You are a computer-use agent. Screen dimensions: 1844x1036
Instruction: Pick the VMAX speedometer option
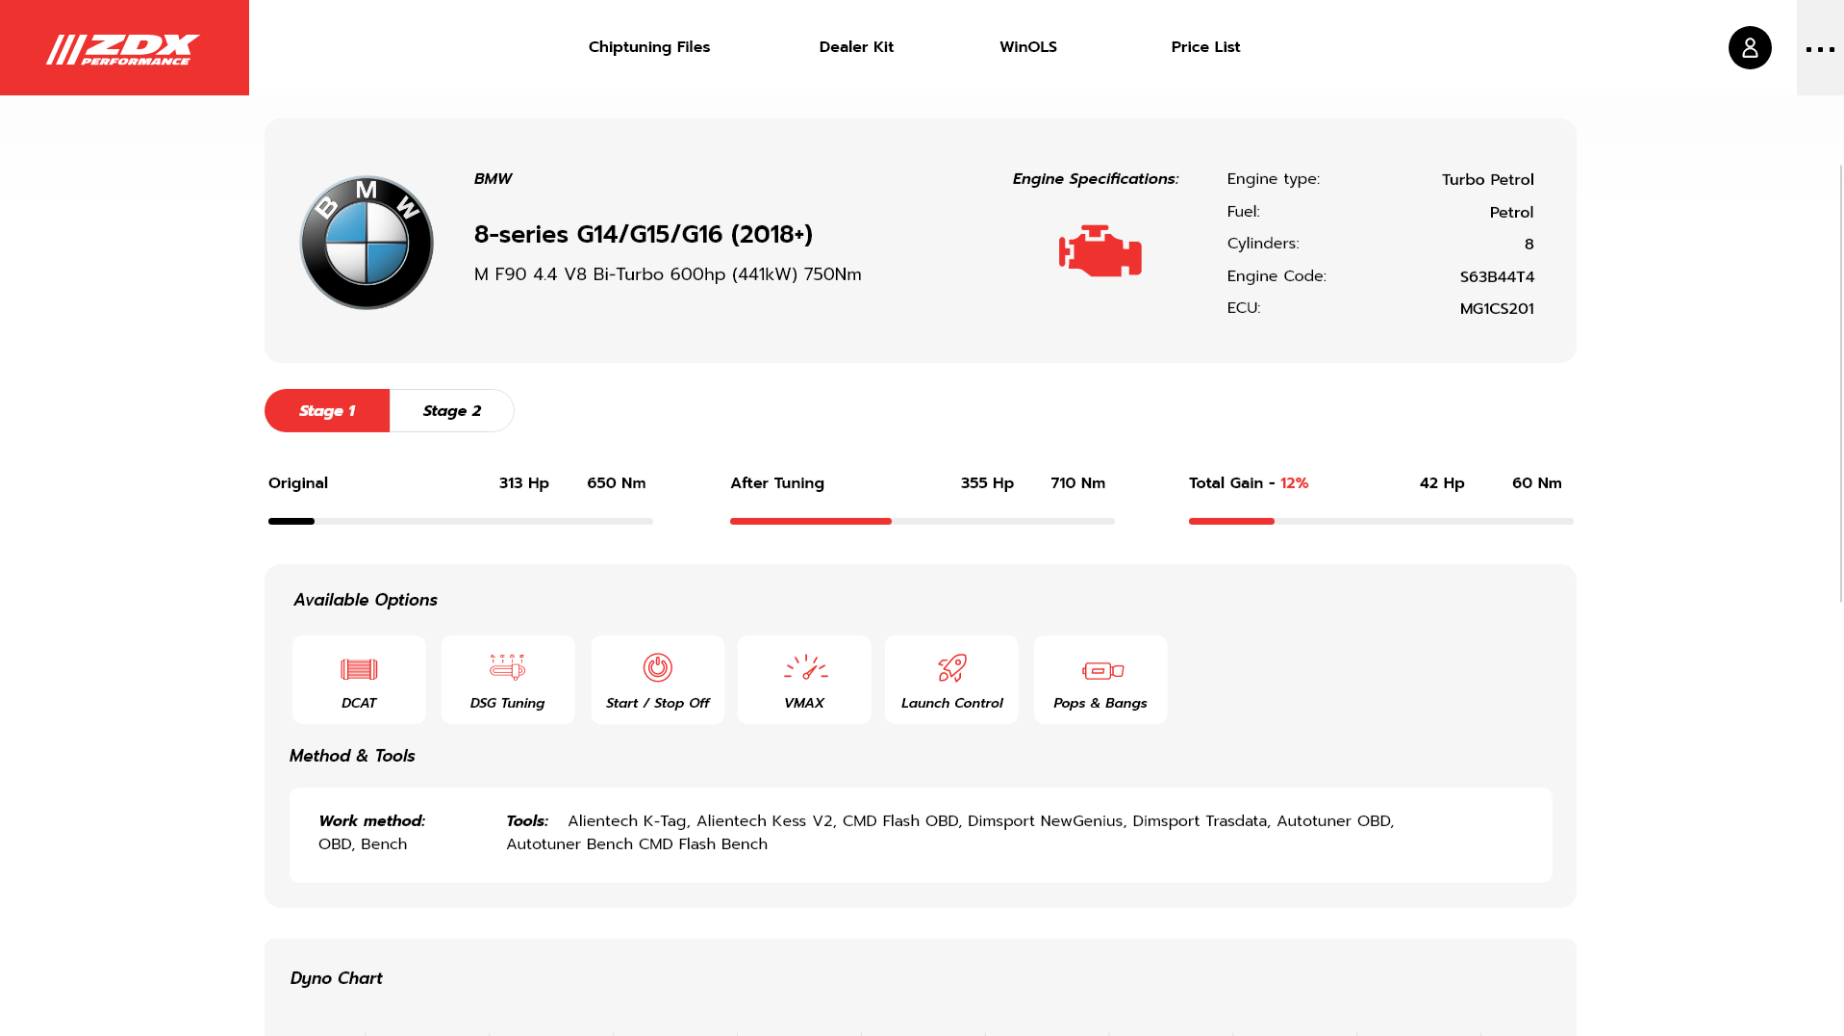pyautogui.click(x=804, y=680)
